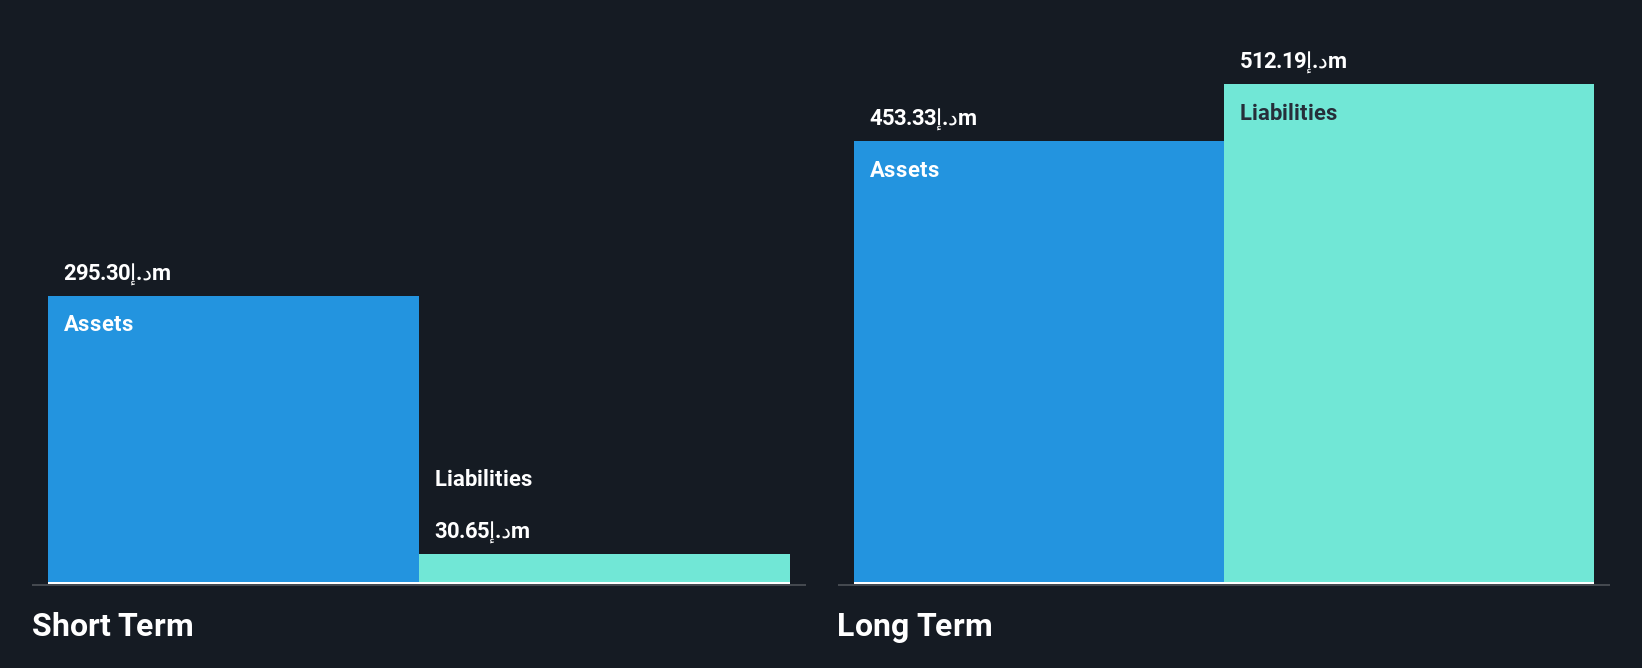Click the 295.30 value label

click(117, 272)
